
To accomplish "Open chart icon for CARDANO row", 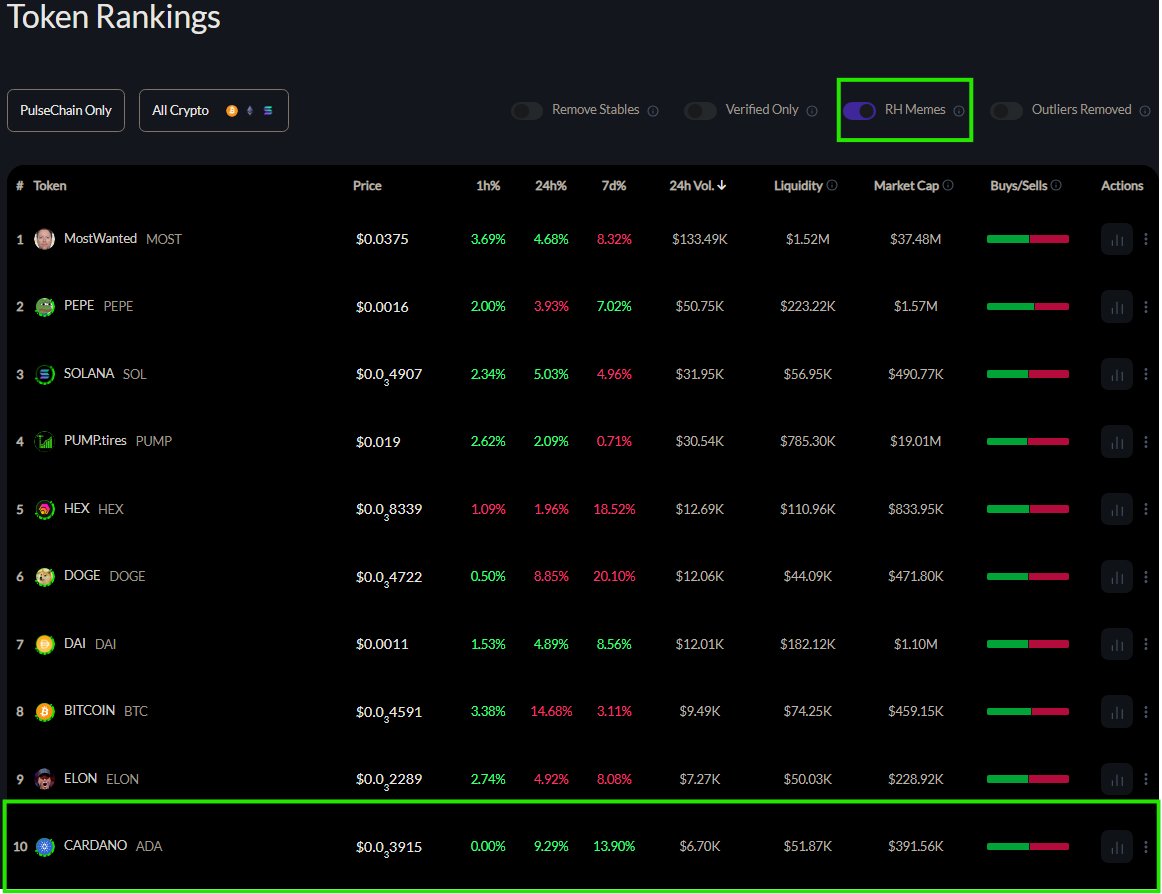I will [1116, 847].
